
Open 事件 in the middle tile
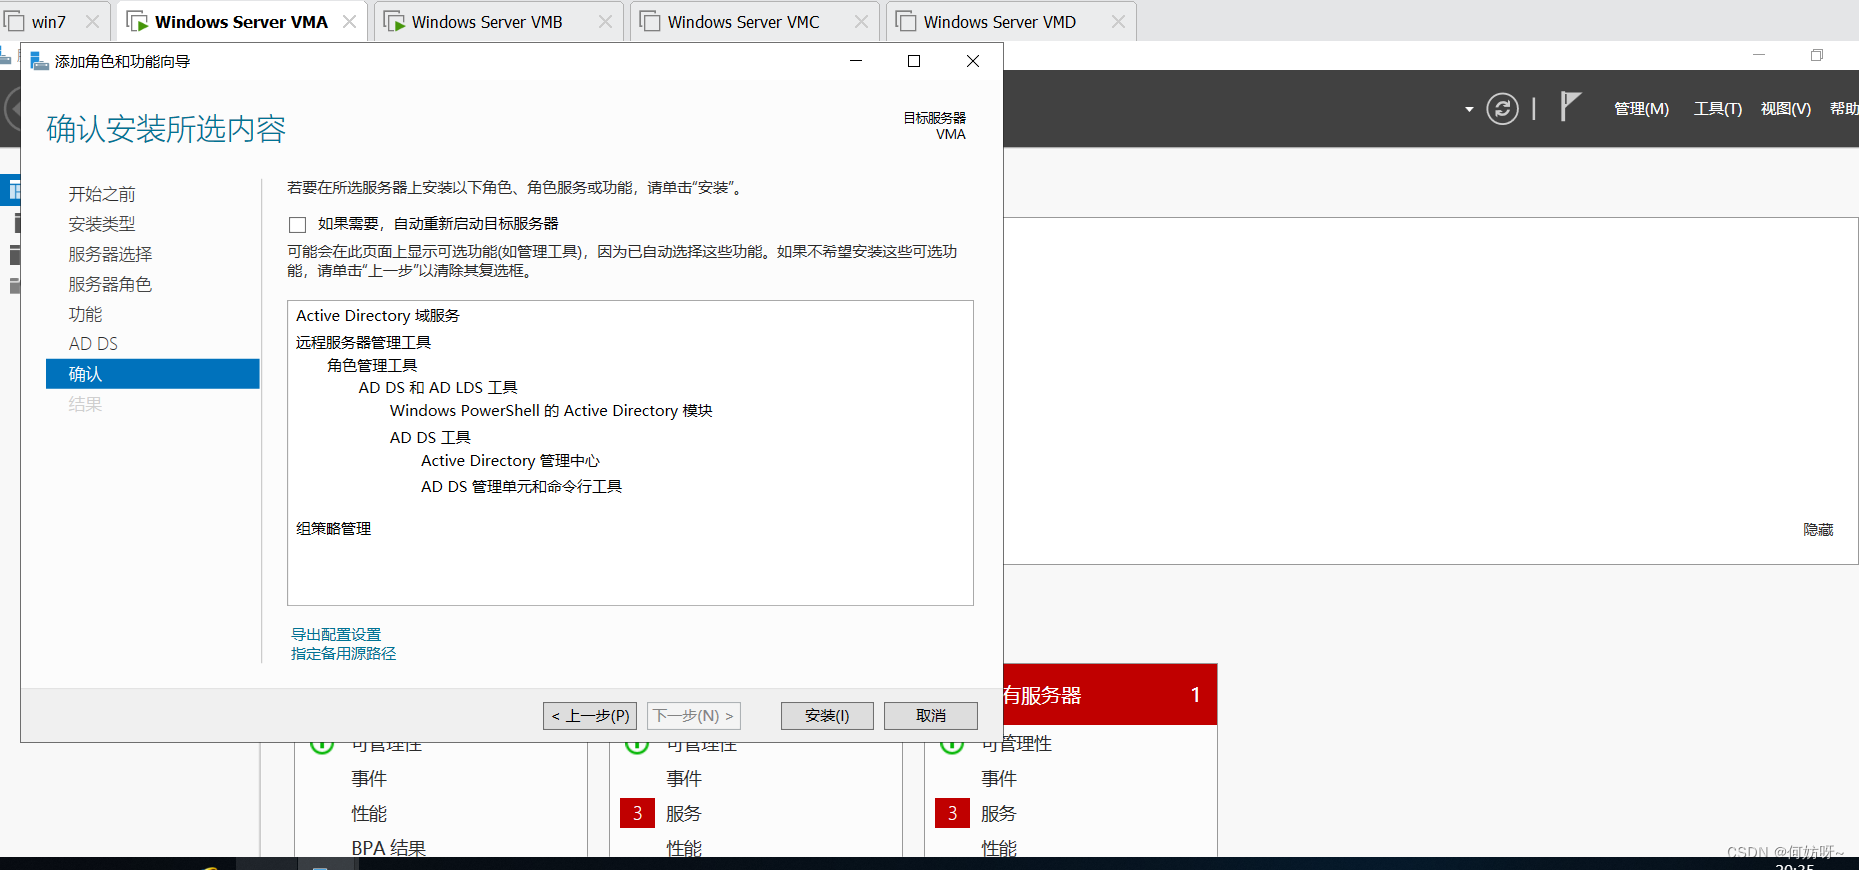[x=683, y=779]
